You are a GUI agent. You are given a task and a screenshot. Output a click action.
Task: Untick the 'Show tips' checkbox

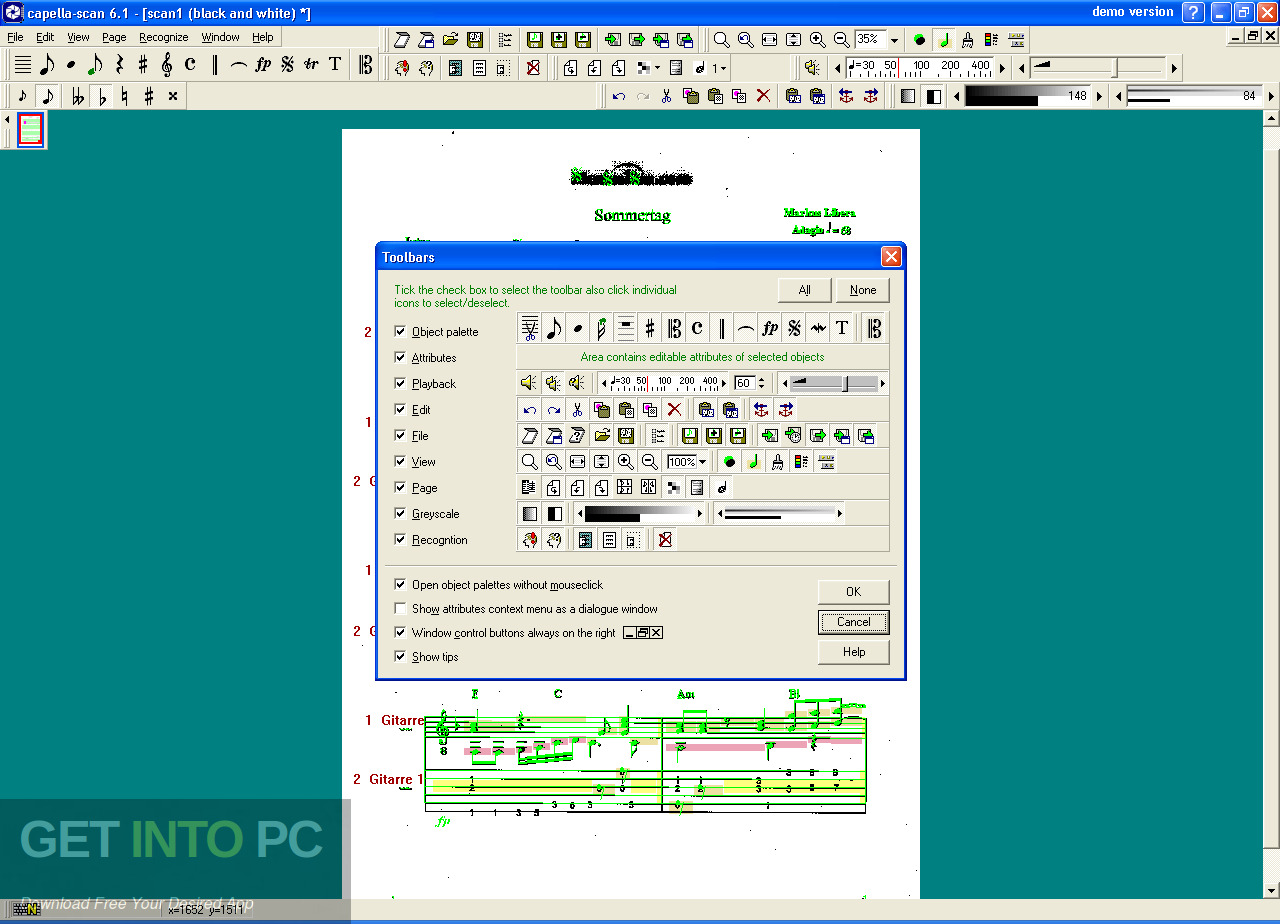click(x=401, y=656)
